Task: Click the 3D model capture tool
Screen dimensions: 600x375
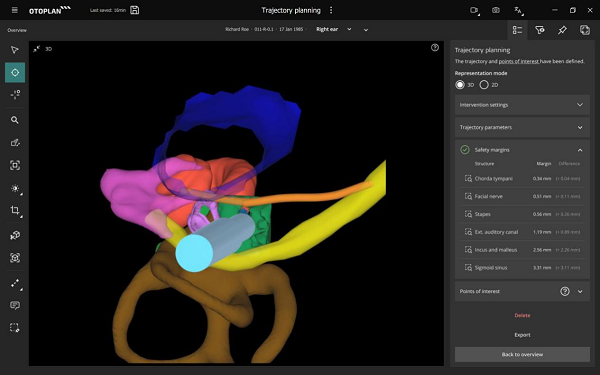Action: [x=15, y=258]
